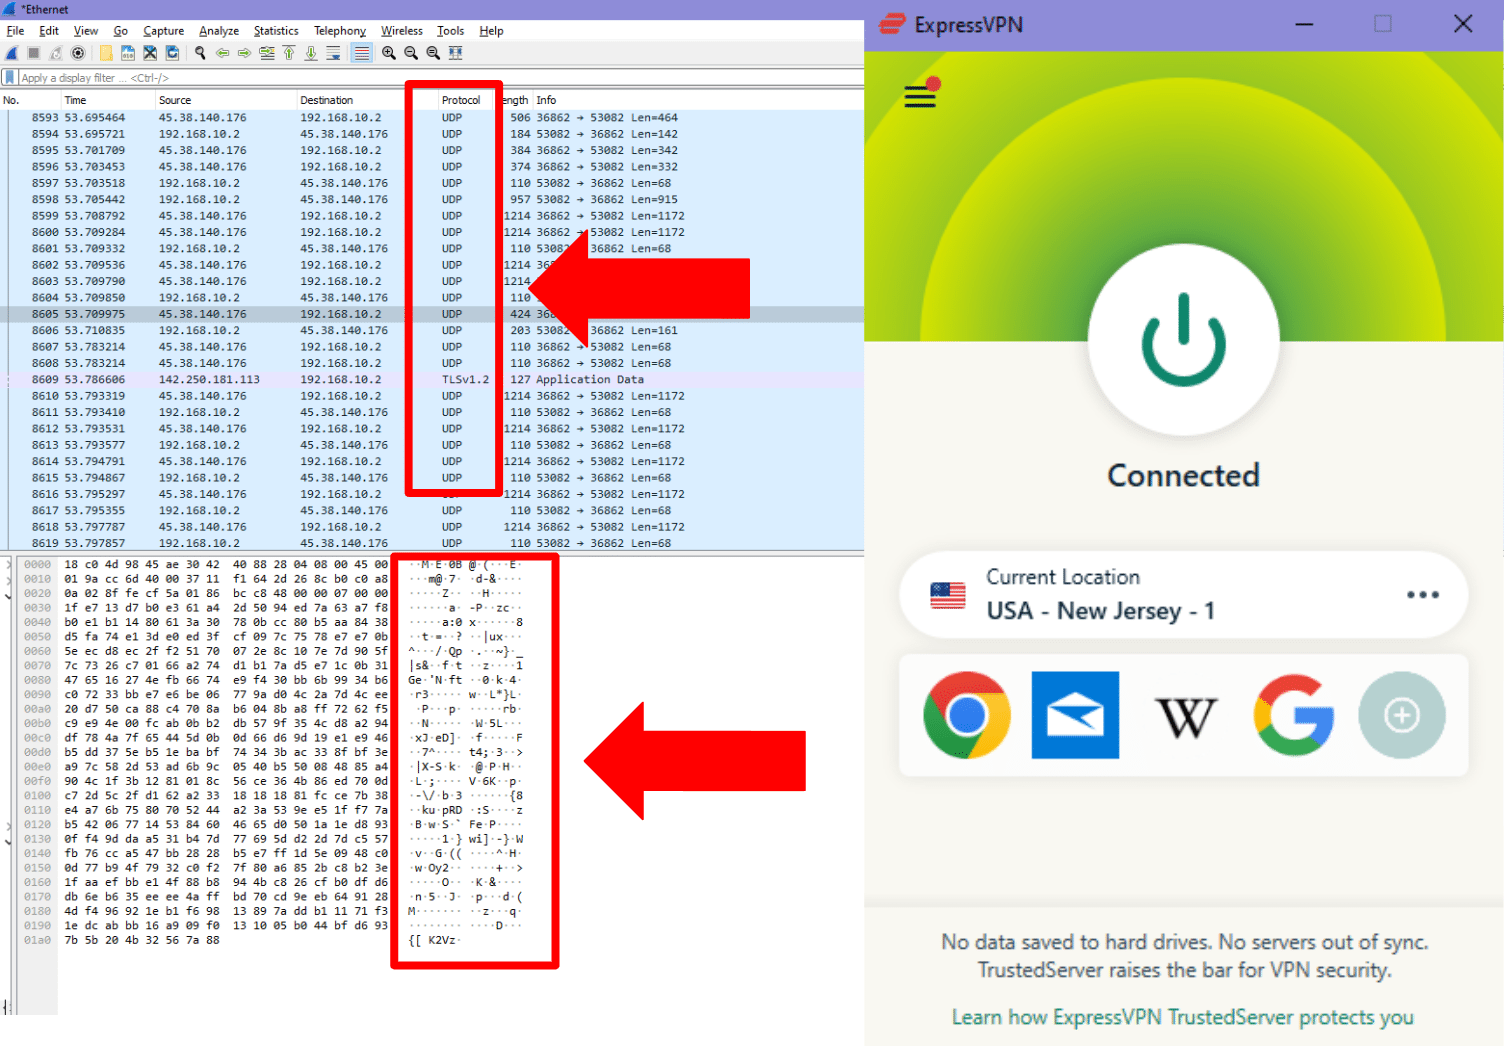Sort packets by the Protocol column header

(461, 100)
